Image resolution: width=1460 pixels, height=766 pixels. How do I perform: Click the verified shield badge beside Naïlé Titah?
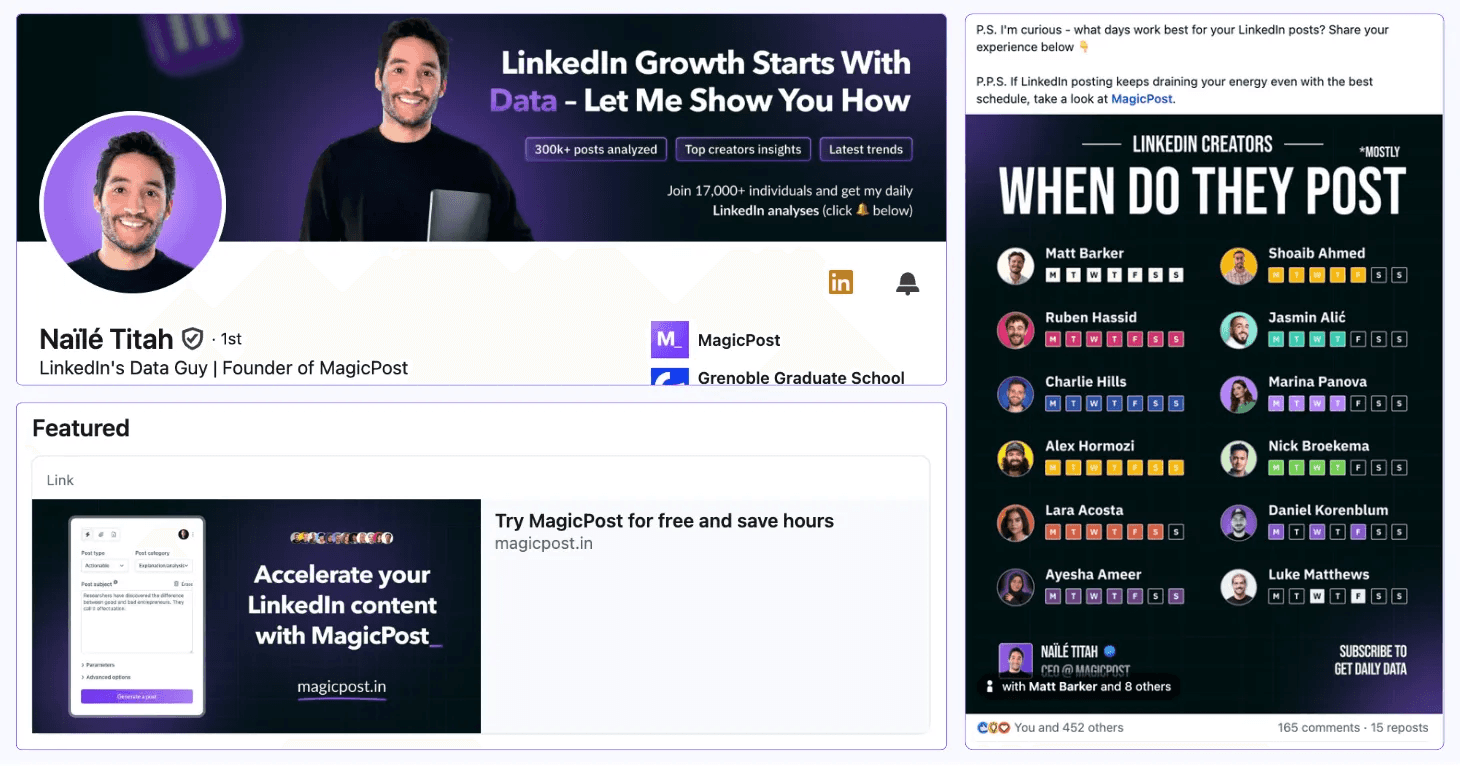(193, 339)
